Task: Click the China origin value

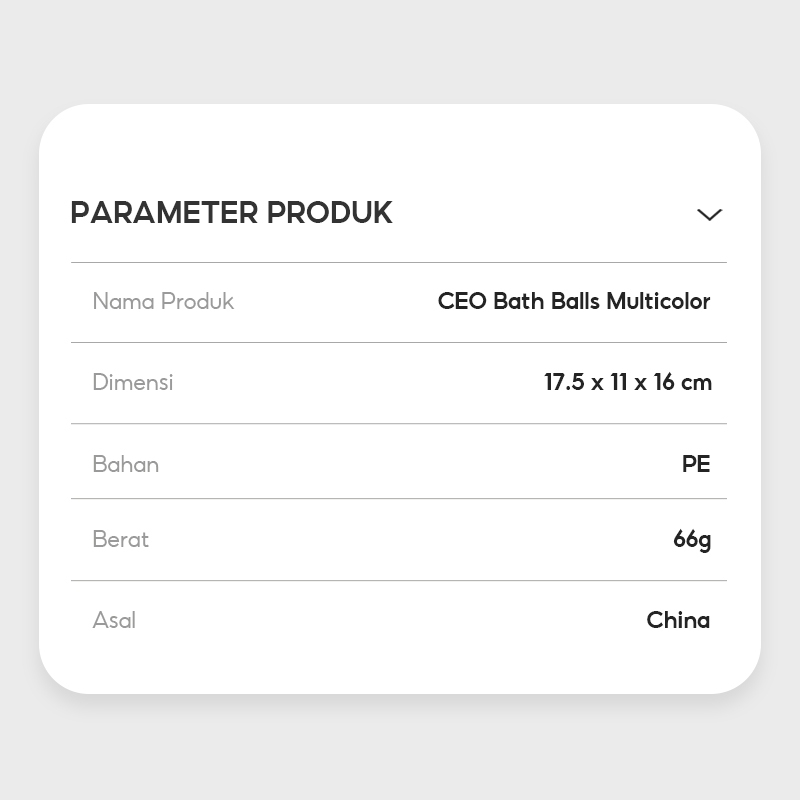Action: (678, 620)
